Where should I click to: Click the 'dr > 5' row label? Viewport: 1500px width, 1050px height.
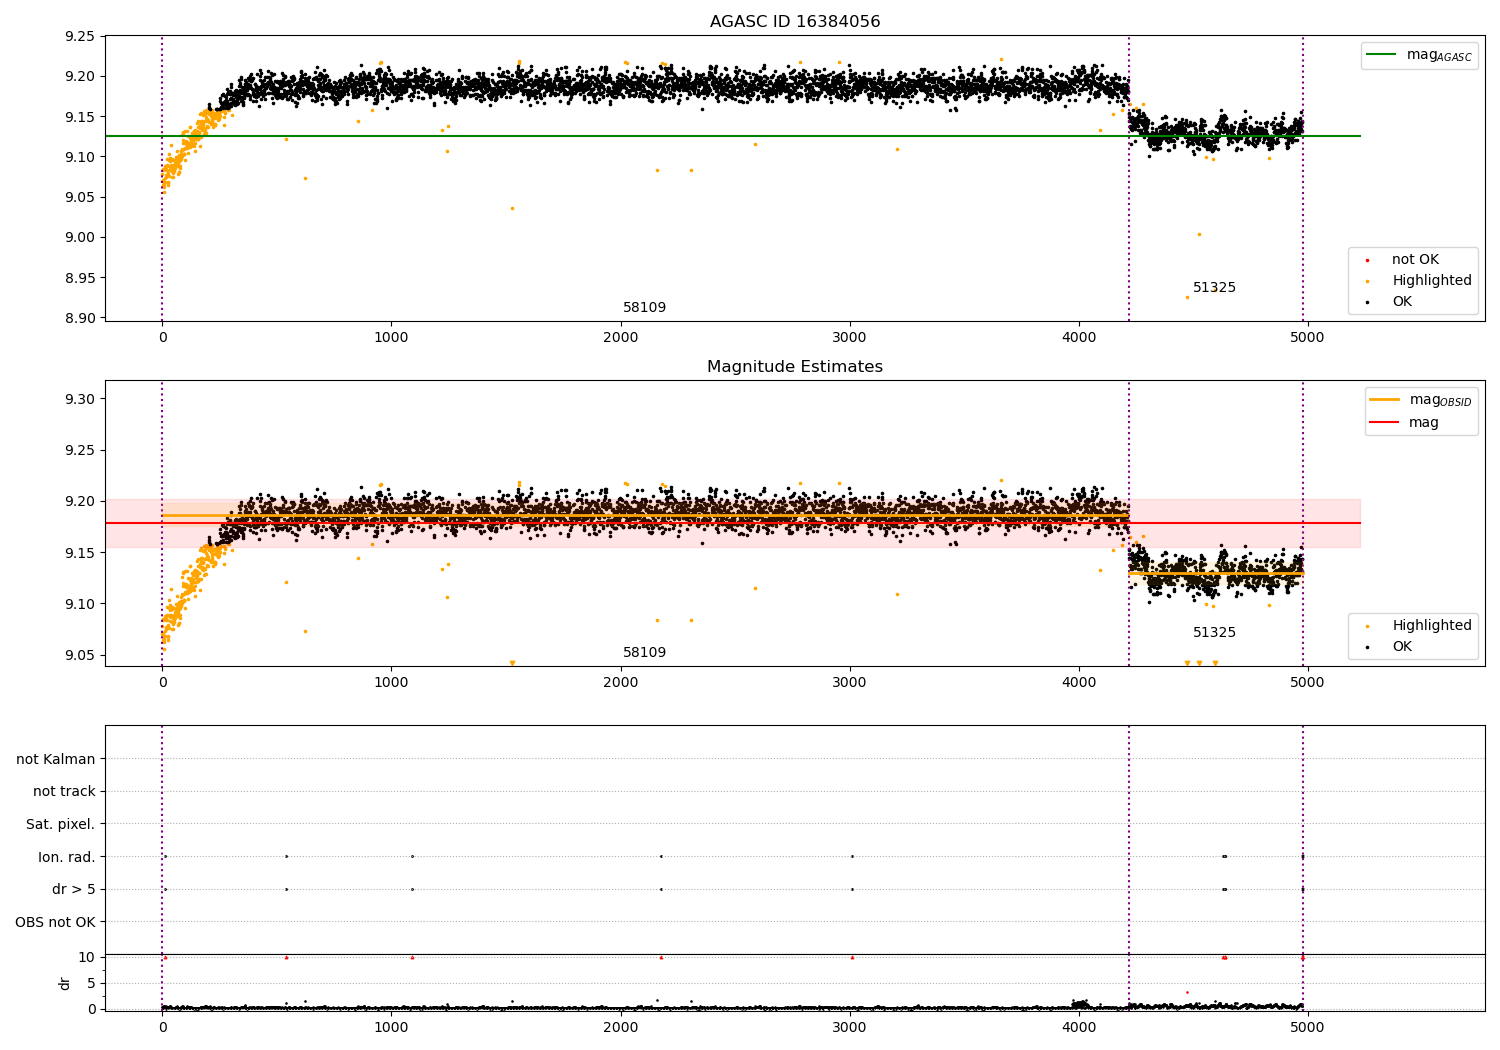click(74, 890)
